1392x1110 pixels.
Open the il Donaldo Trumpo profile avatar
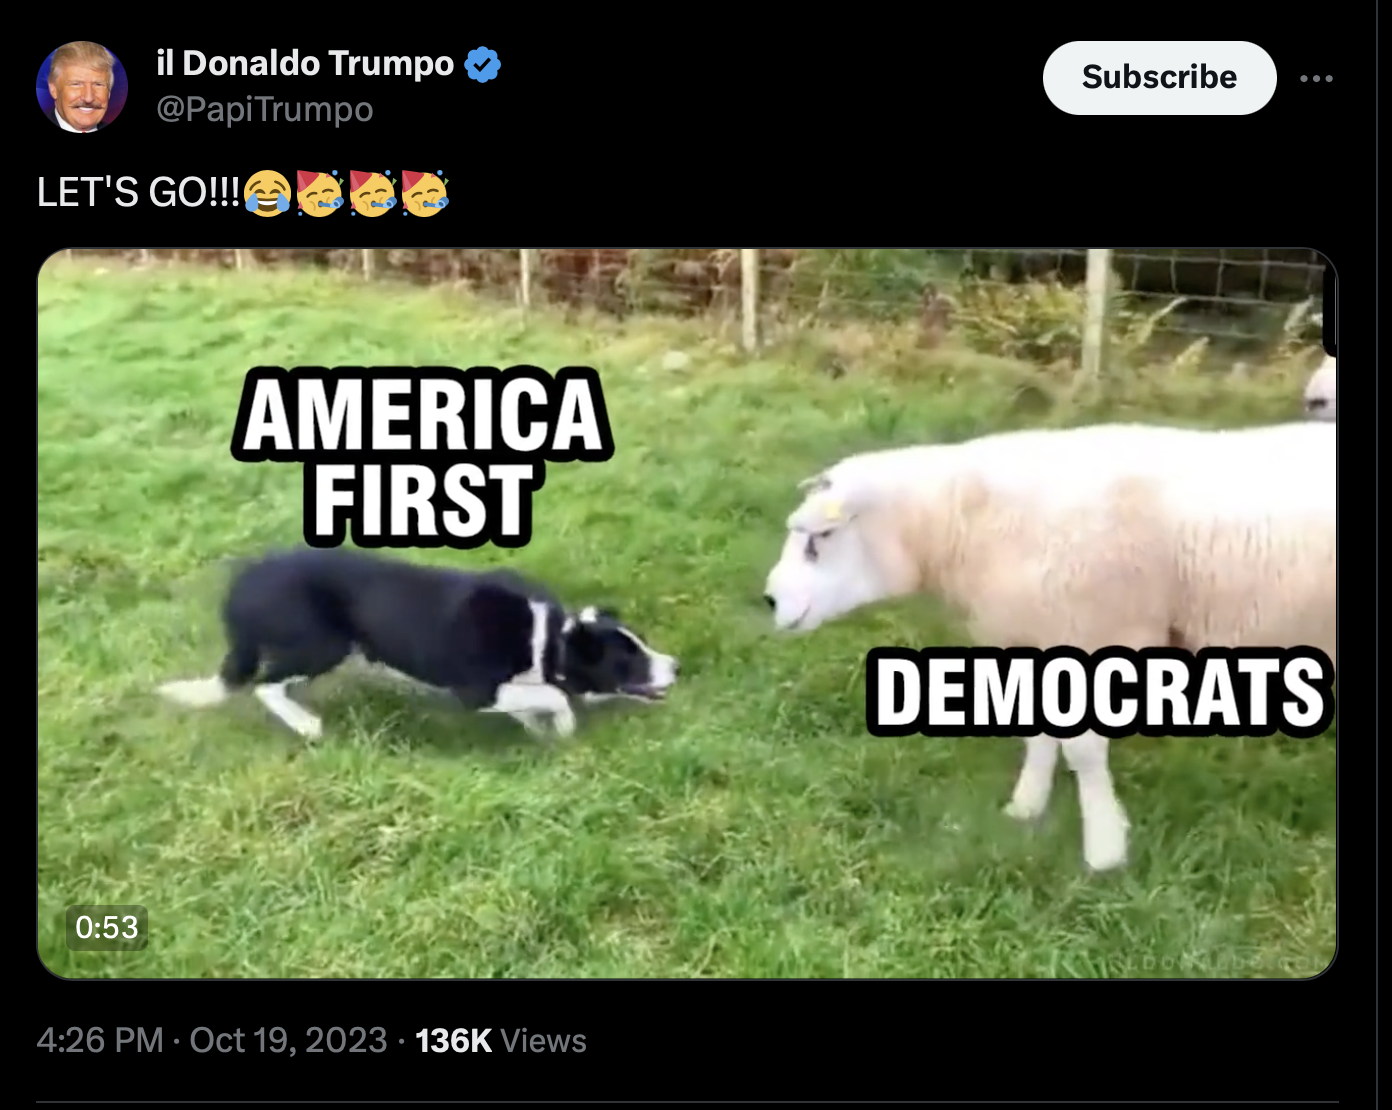[x=82, y=87]
